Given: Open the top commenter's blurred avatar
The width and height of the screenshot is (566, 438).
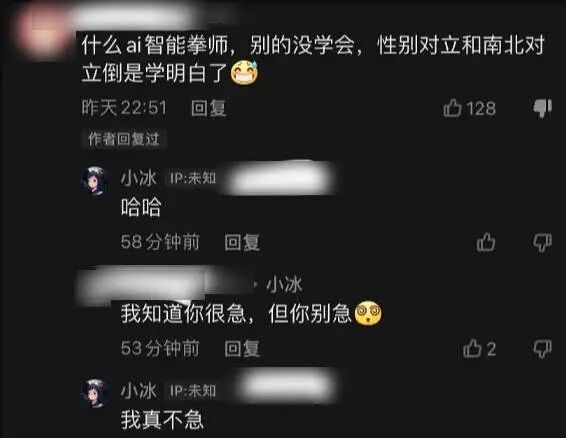Looking at the screenshot, I should point(44,31).
